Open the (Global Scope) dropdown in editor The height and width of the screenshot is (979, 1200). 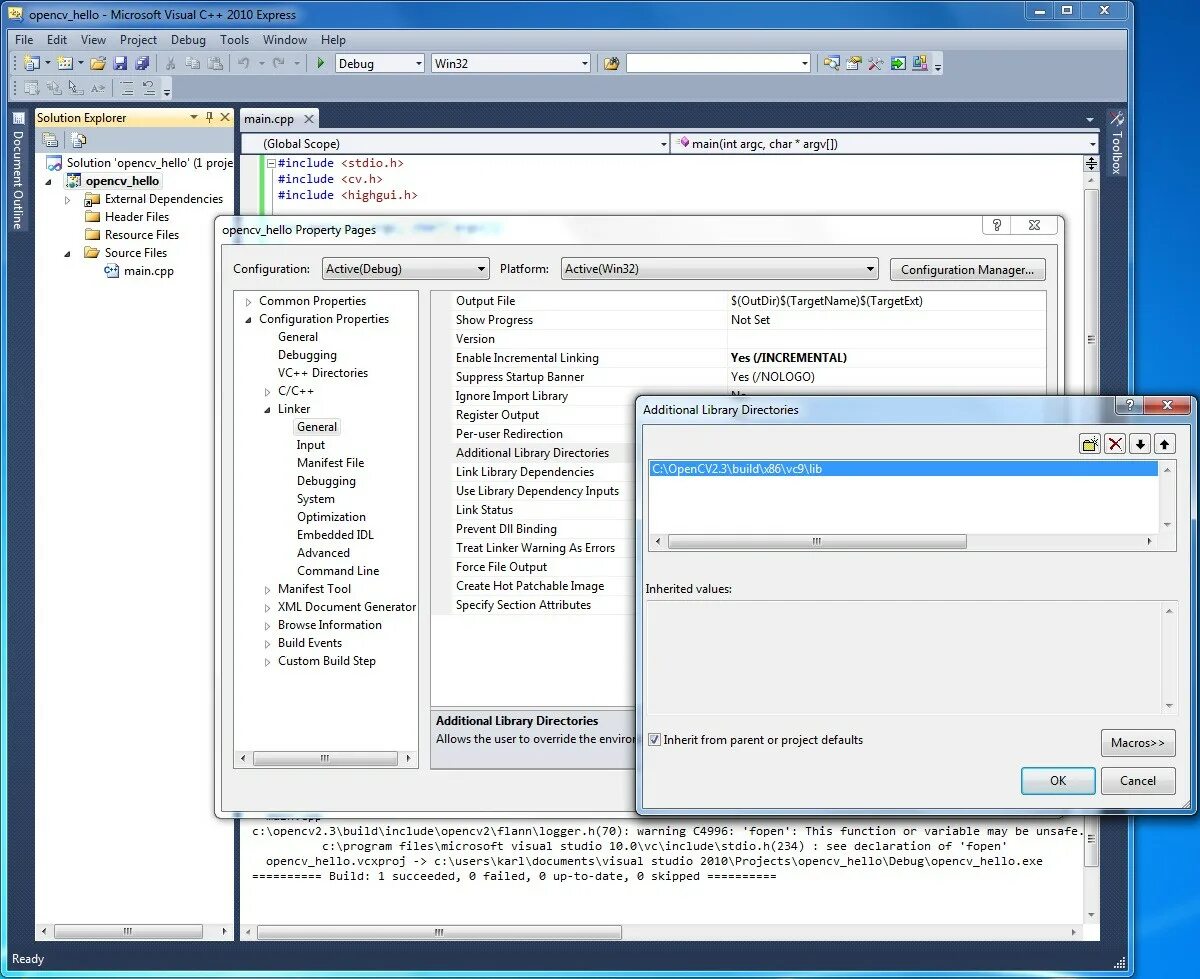coord(455,144)
